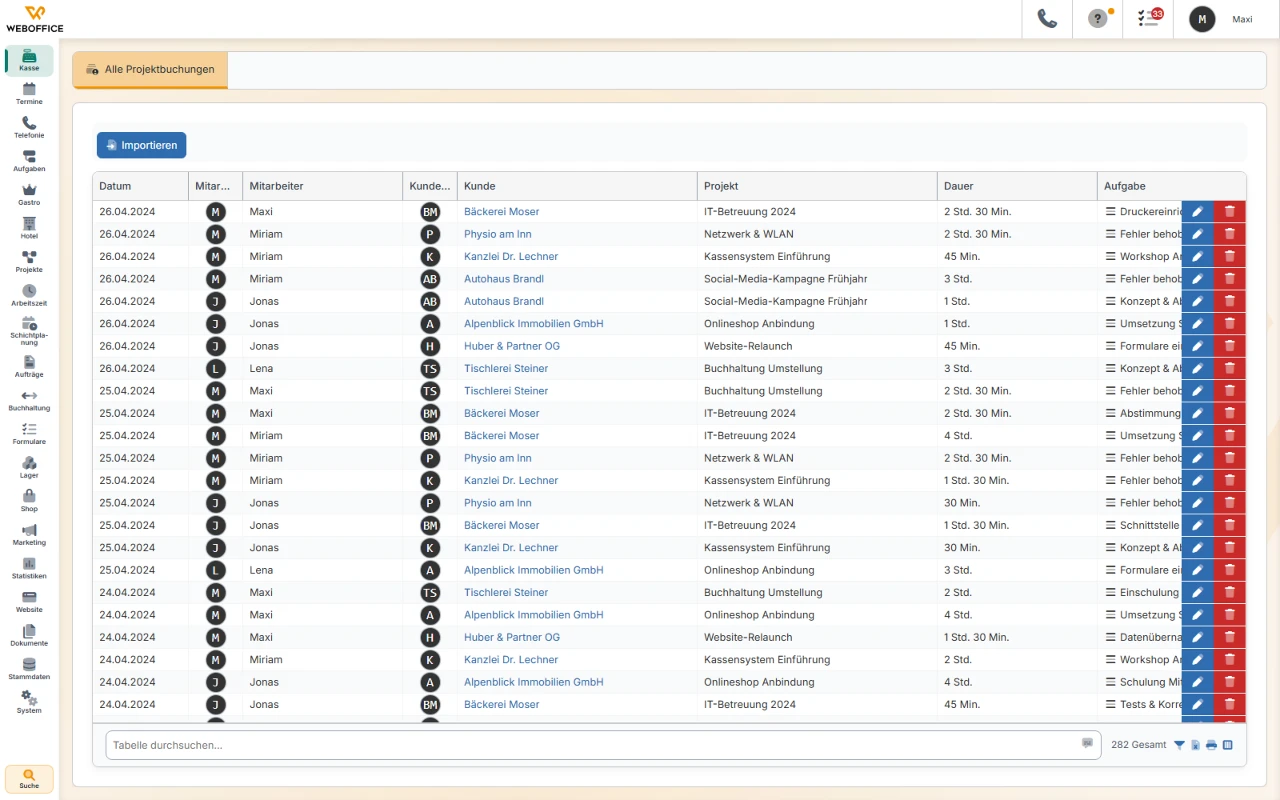
Task: Open Tischlerei Steiner link in Lena's 26.04.2024 row
Action: click(x=506, y=368)
